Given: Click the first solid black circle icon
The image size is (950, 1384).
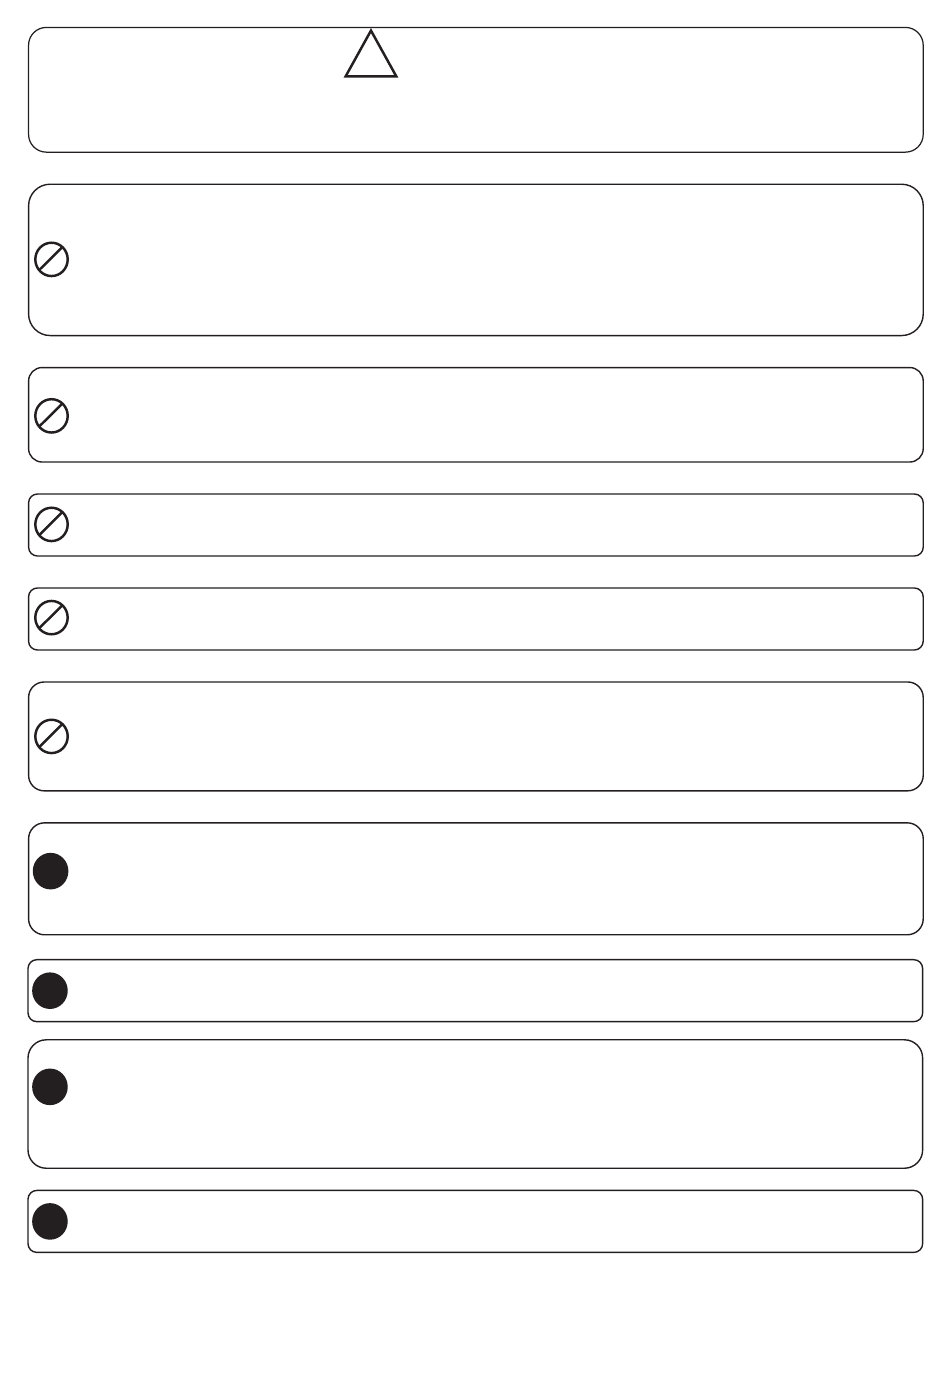Looking at the screenshot, I should 51,871.
